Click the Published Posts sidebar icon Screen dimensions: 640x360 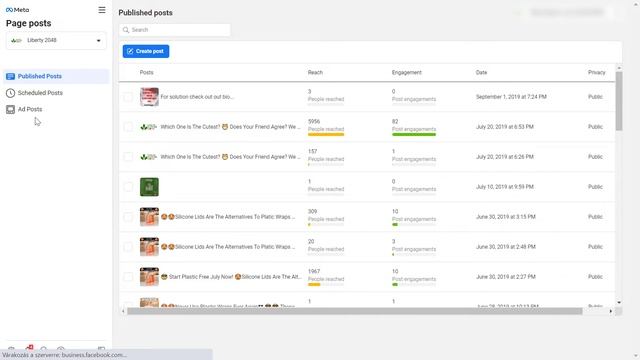[10, 76]
